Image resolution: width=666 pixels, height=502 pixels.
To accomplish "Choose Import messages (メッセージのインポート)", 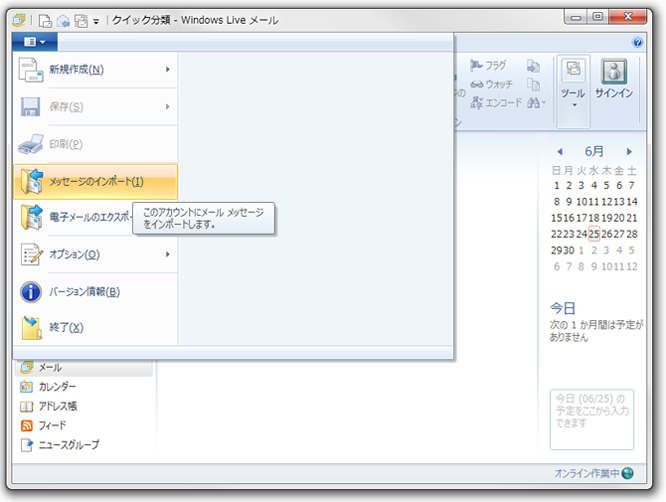I will click(96, 182).
